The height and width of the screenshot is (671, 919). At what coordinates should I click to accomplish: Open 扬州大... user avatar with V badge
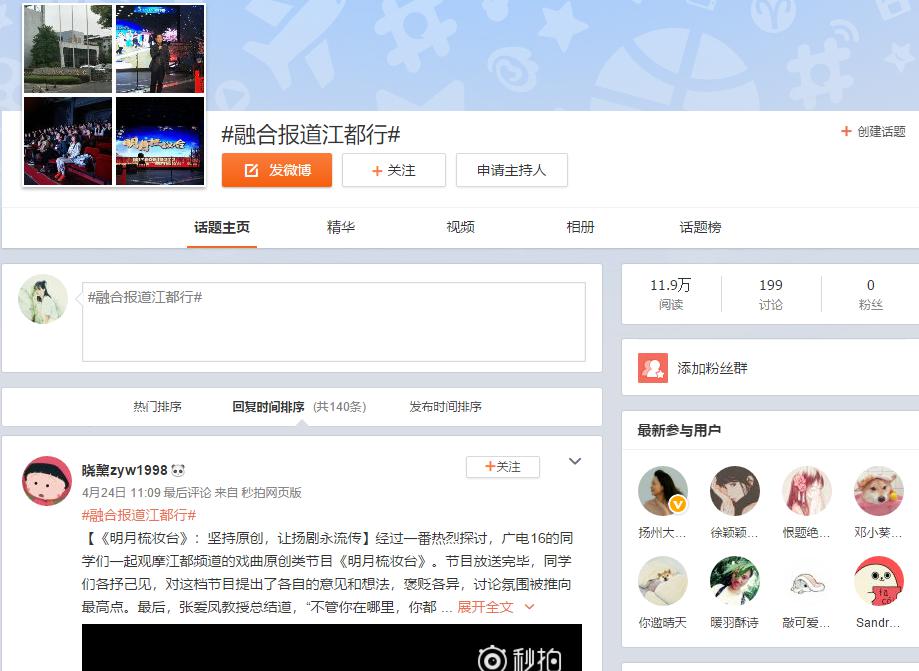tap(662, 491)
